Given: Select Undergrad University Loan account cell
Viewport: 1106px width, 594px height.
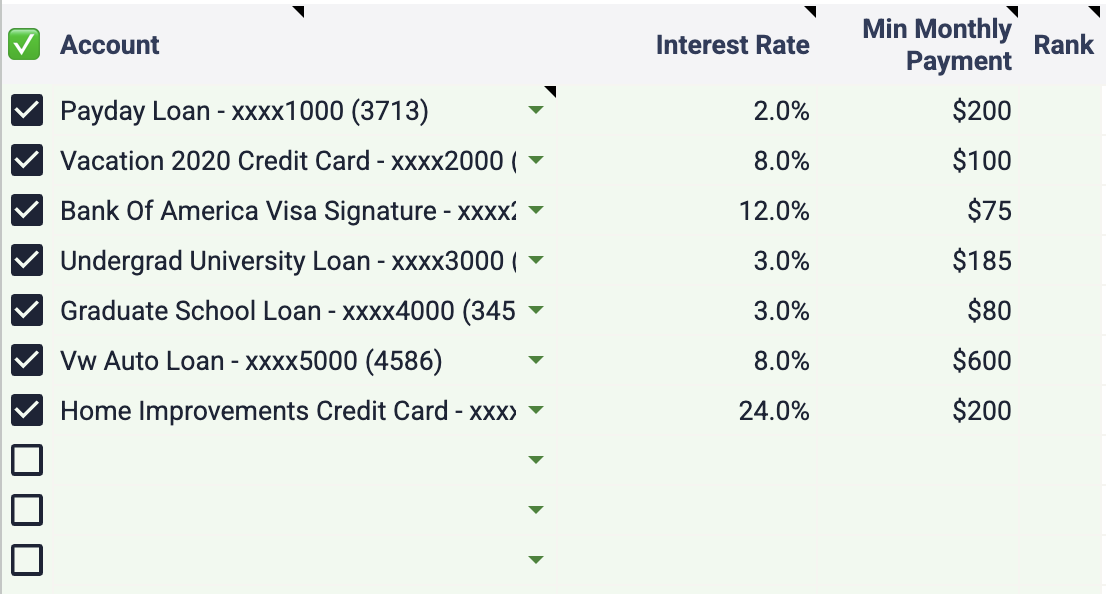Looking at the screenshot, I should click(288, 261).
